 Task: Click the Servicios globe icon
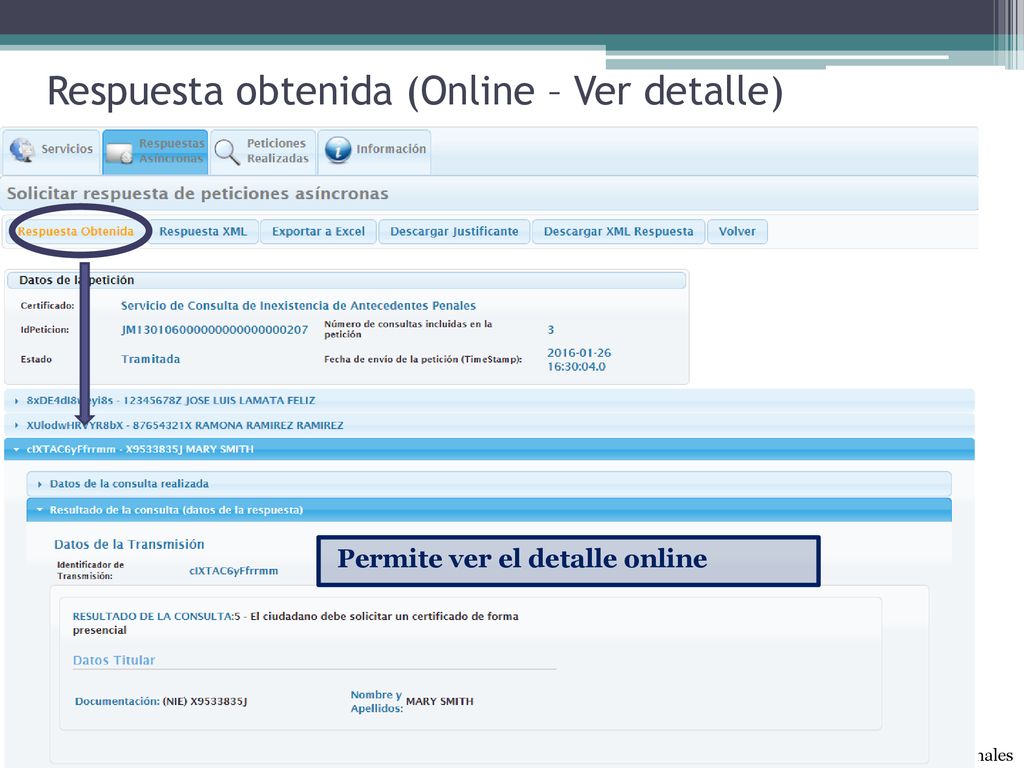click(22, 150)
